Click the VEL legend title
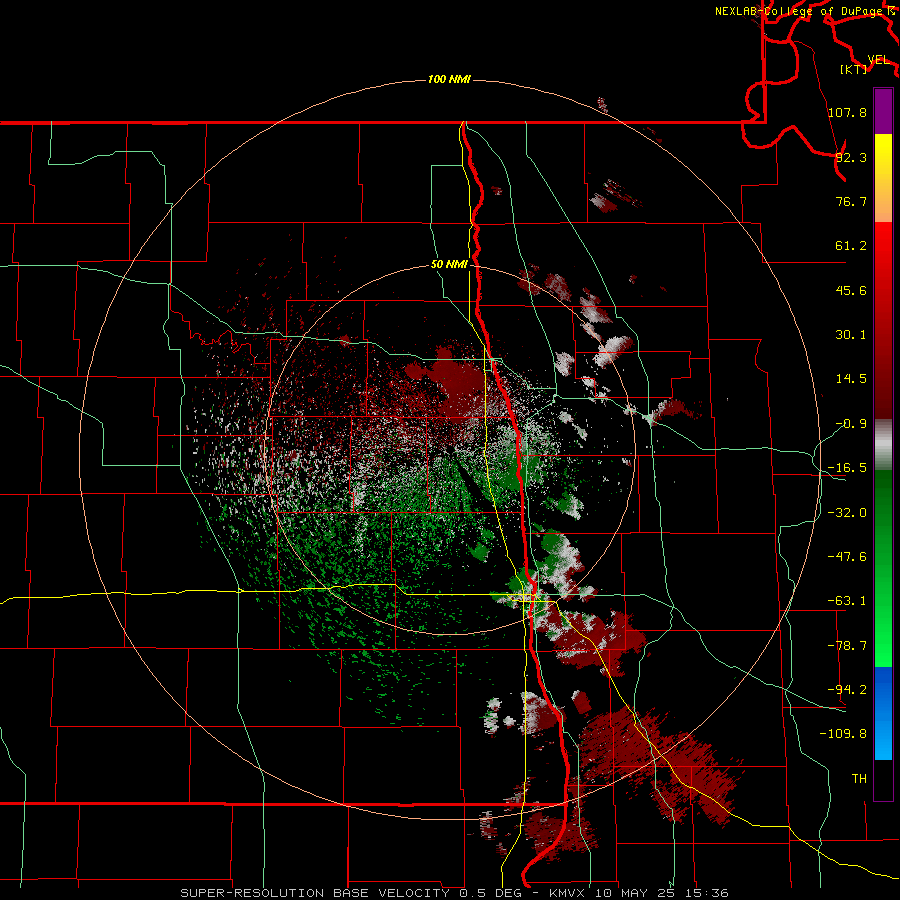Image resolution: width=900 pixels, height=900 pixels. 878,60
